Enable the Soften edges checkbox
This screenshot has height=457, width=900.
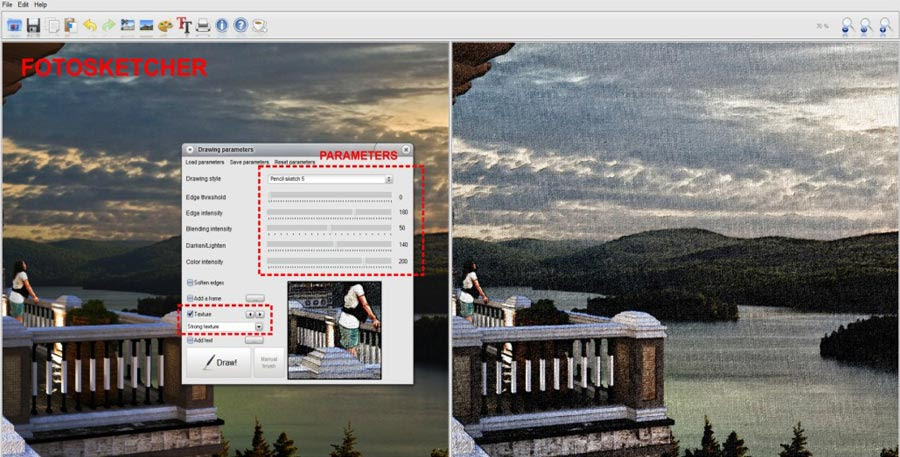coord(190,282)
